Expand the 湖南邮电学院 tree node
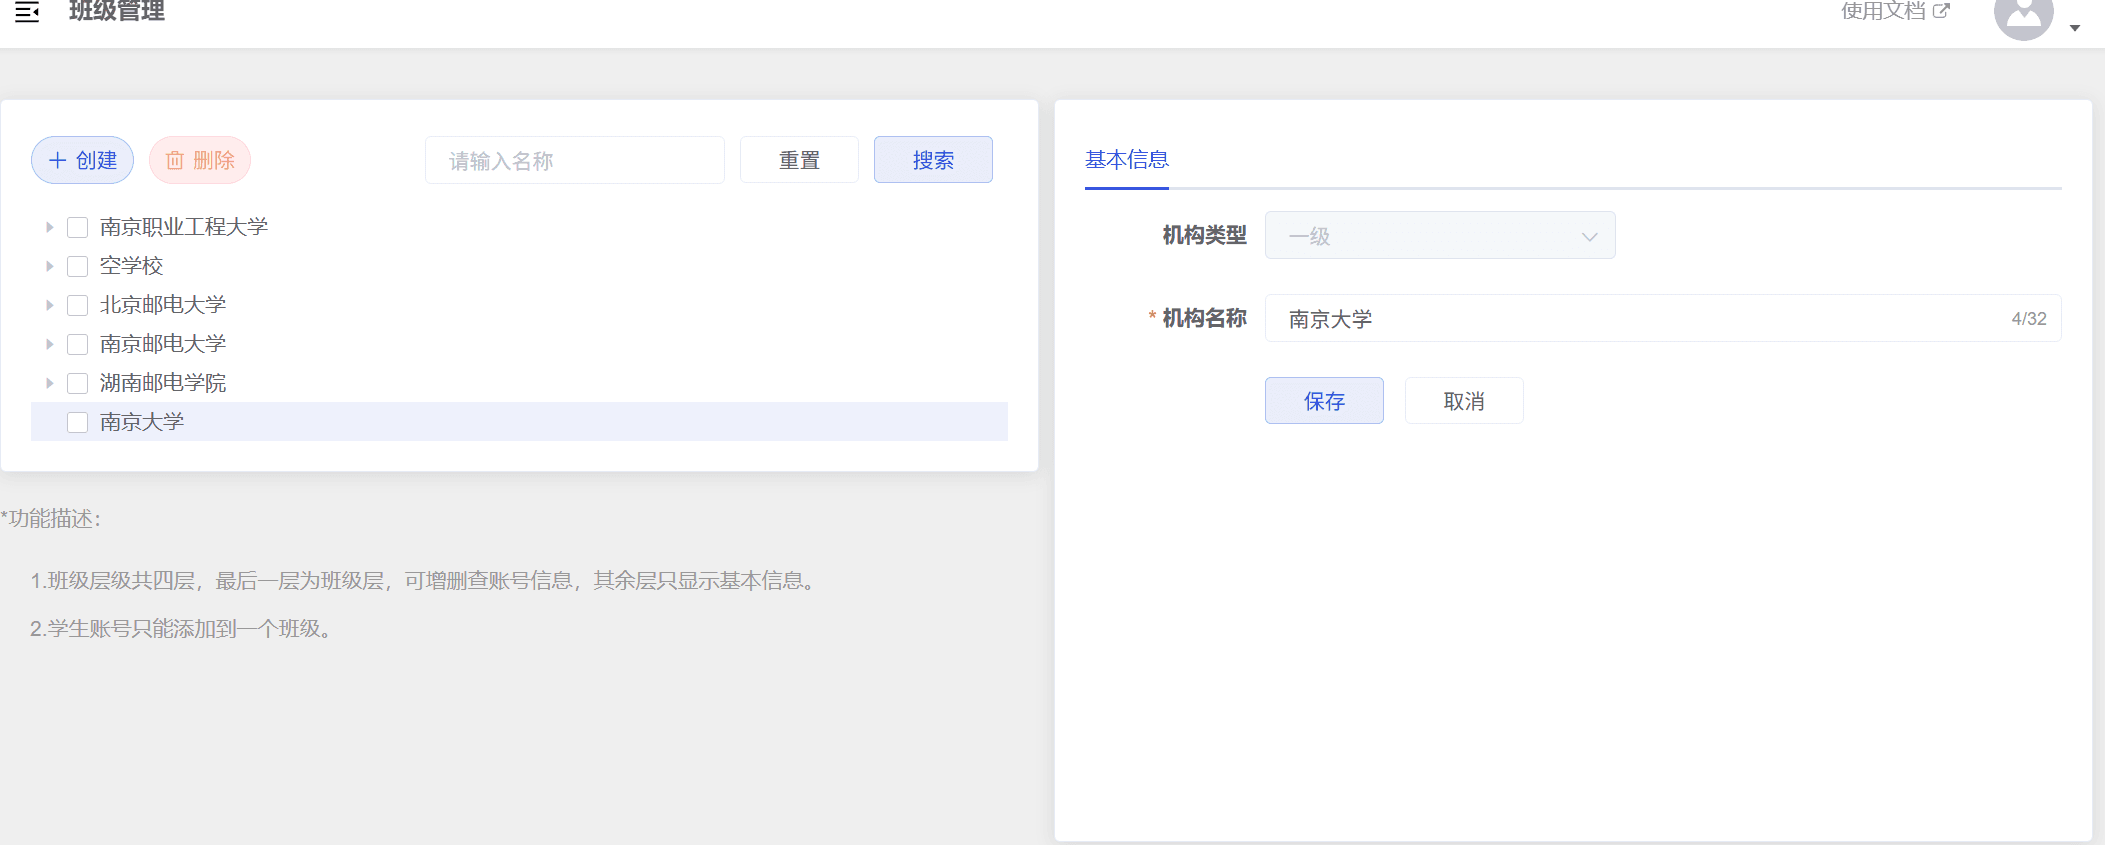 pyautogui.click(x=49, y=383)
